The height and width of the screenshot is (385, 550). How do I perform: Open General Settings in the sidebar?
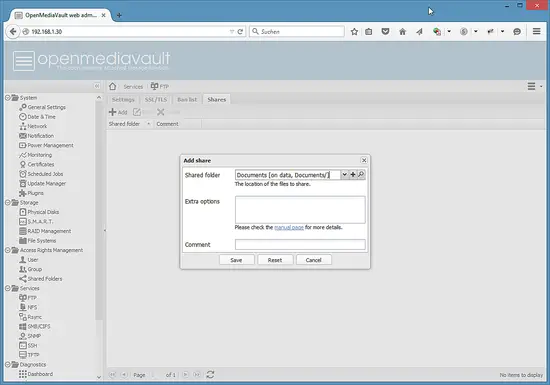click(42, 107)
